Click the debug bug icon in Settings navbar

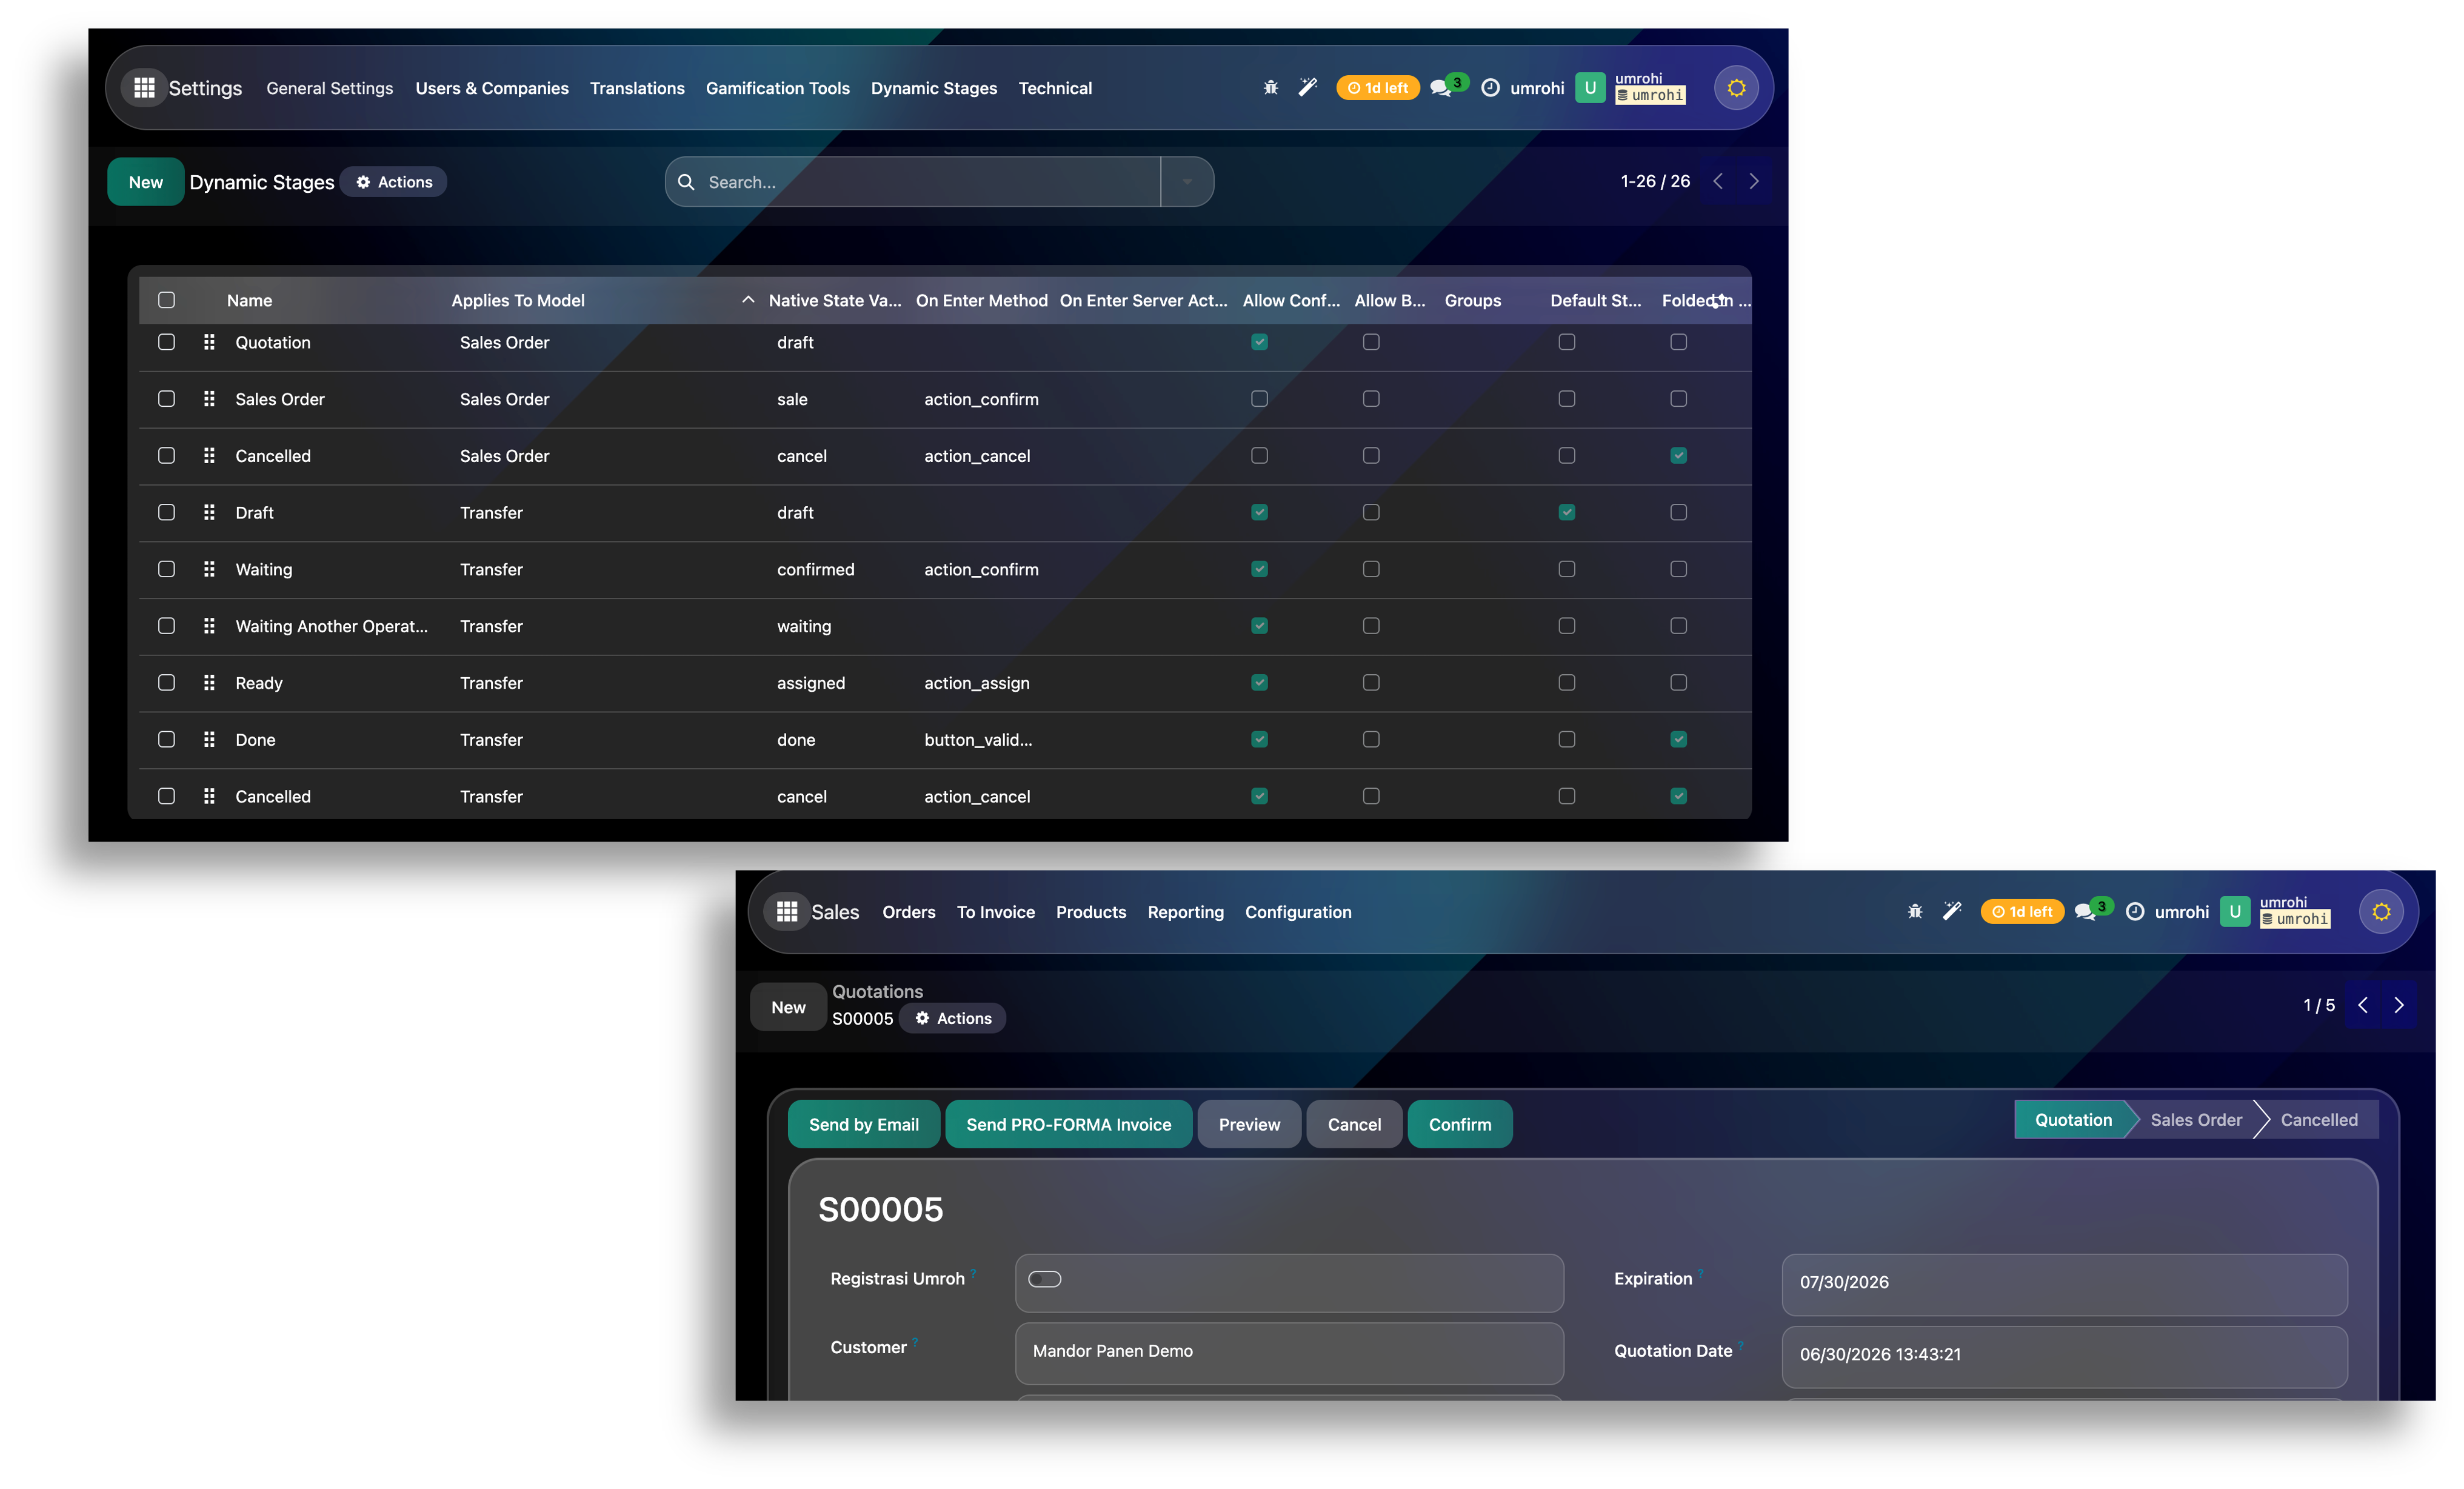coord(1271,88)
